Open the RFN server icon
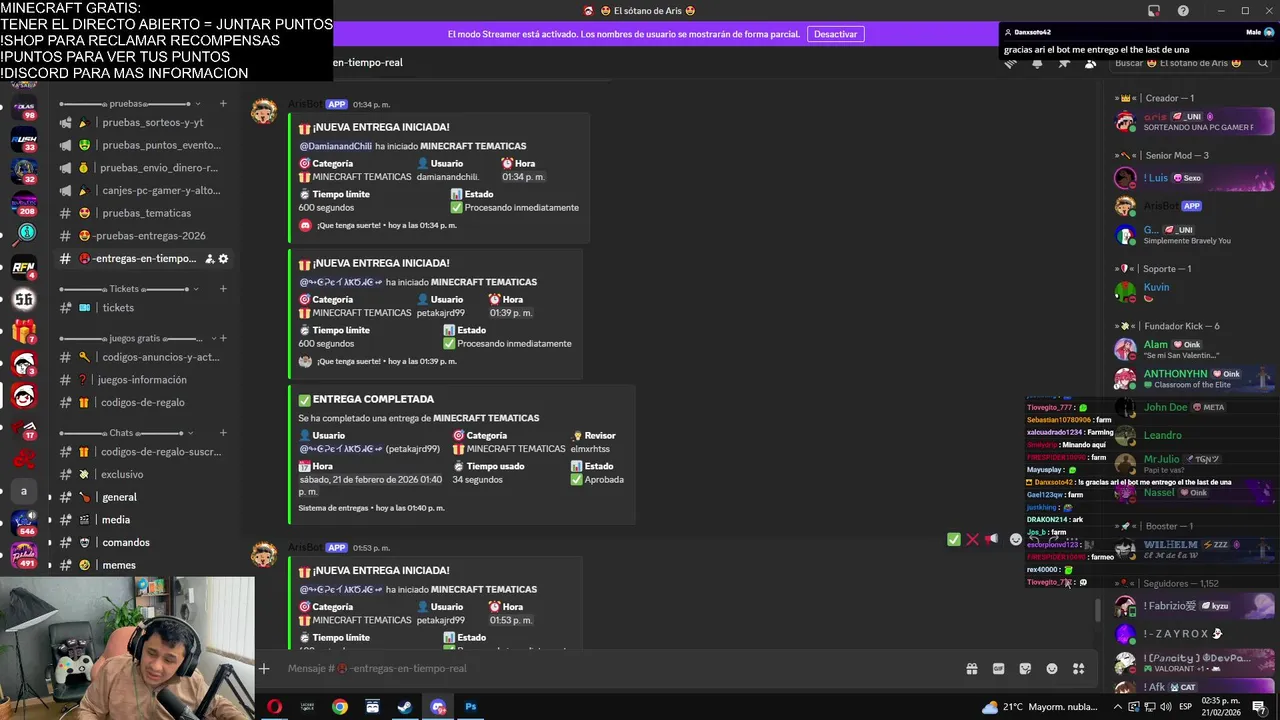Screen dimensions: 1280x720 [x=24, y=266]
